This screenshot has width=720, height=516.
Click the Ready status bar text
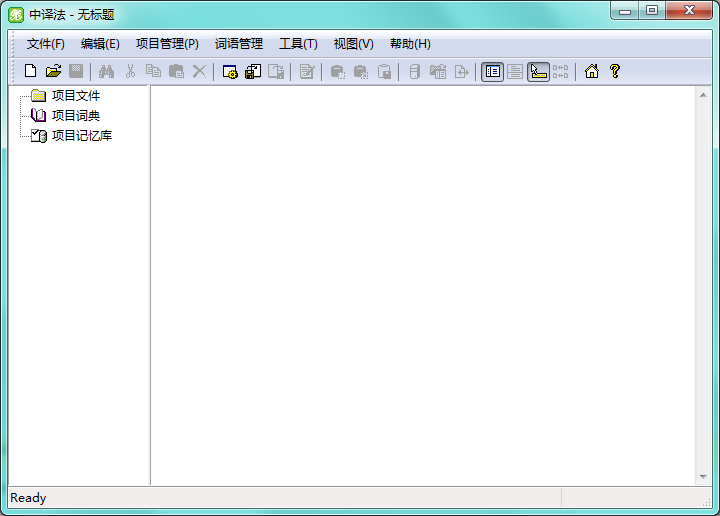pyautogui.click(x=28, y=498)
